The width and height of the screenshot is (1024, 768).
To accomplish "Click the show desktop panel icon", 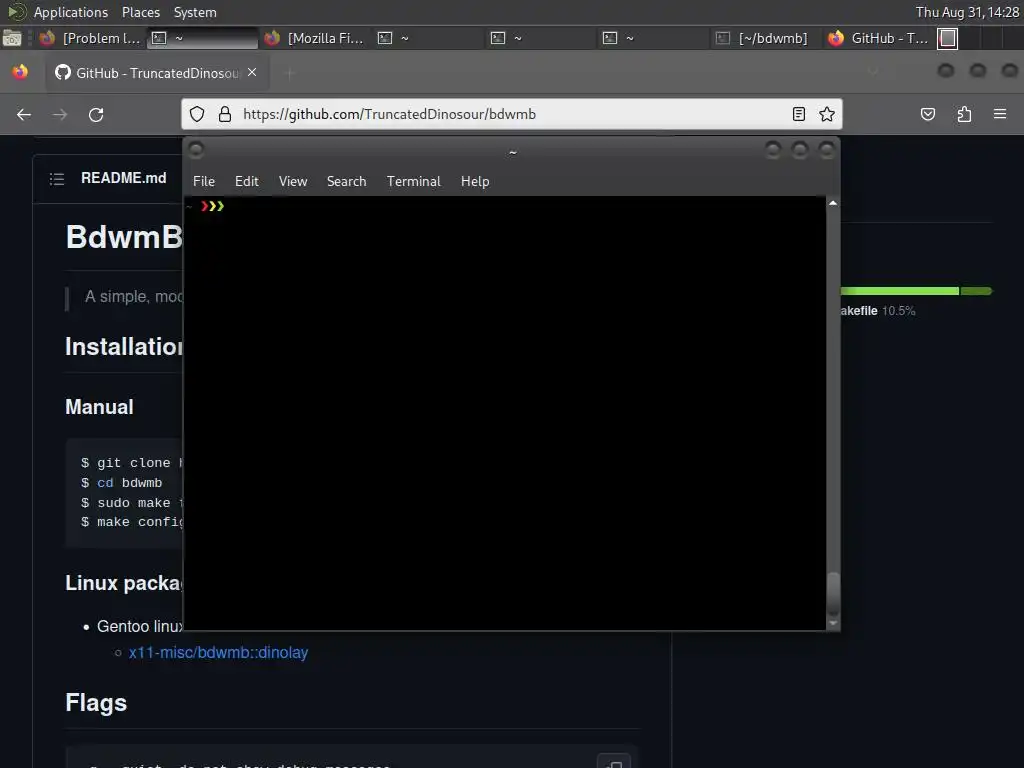I will [x=12, y=39].
